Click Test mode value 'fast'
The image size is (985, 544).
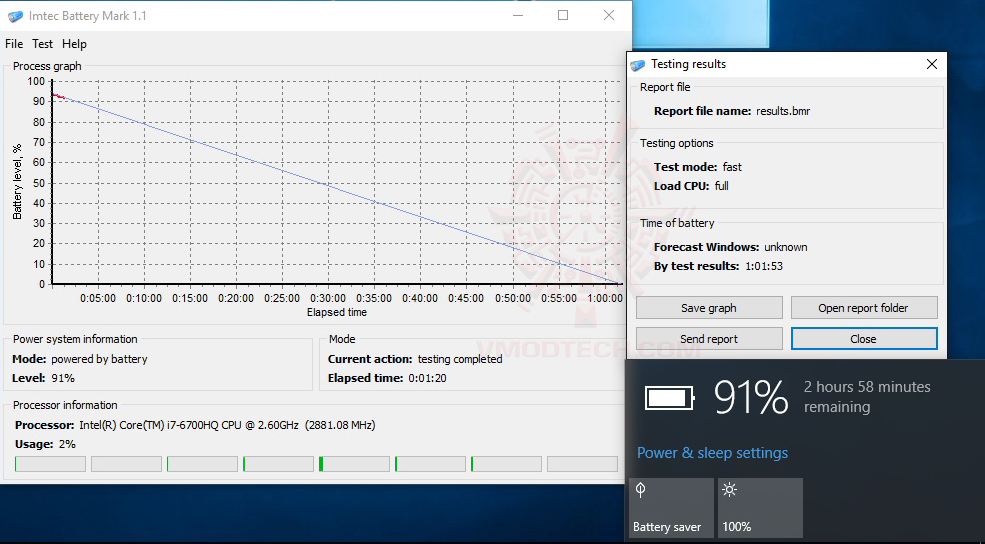(x=732, y=167)
